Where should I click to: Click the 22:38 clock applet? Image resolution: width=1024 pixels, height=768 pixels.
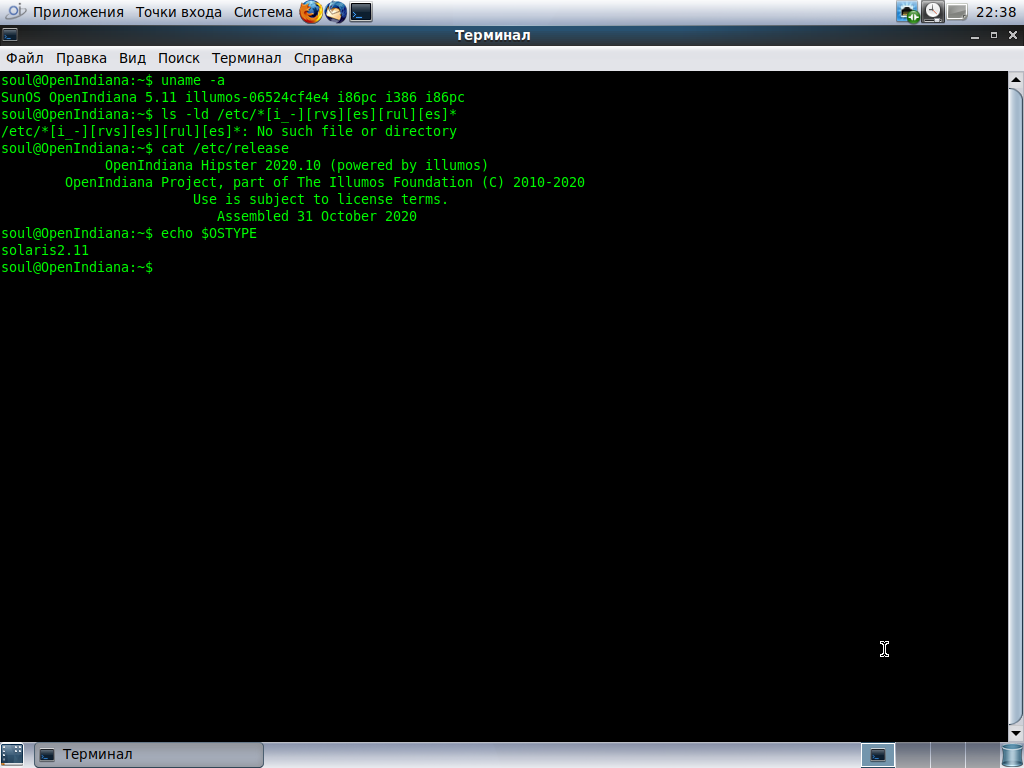click(x=995, y=12)
